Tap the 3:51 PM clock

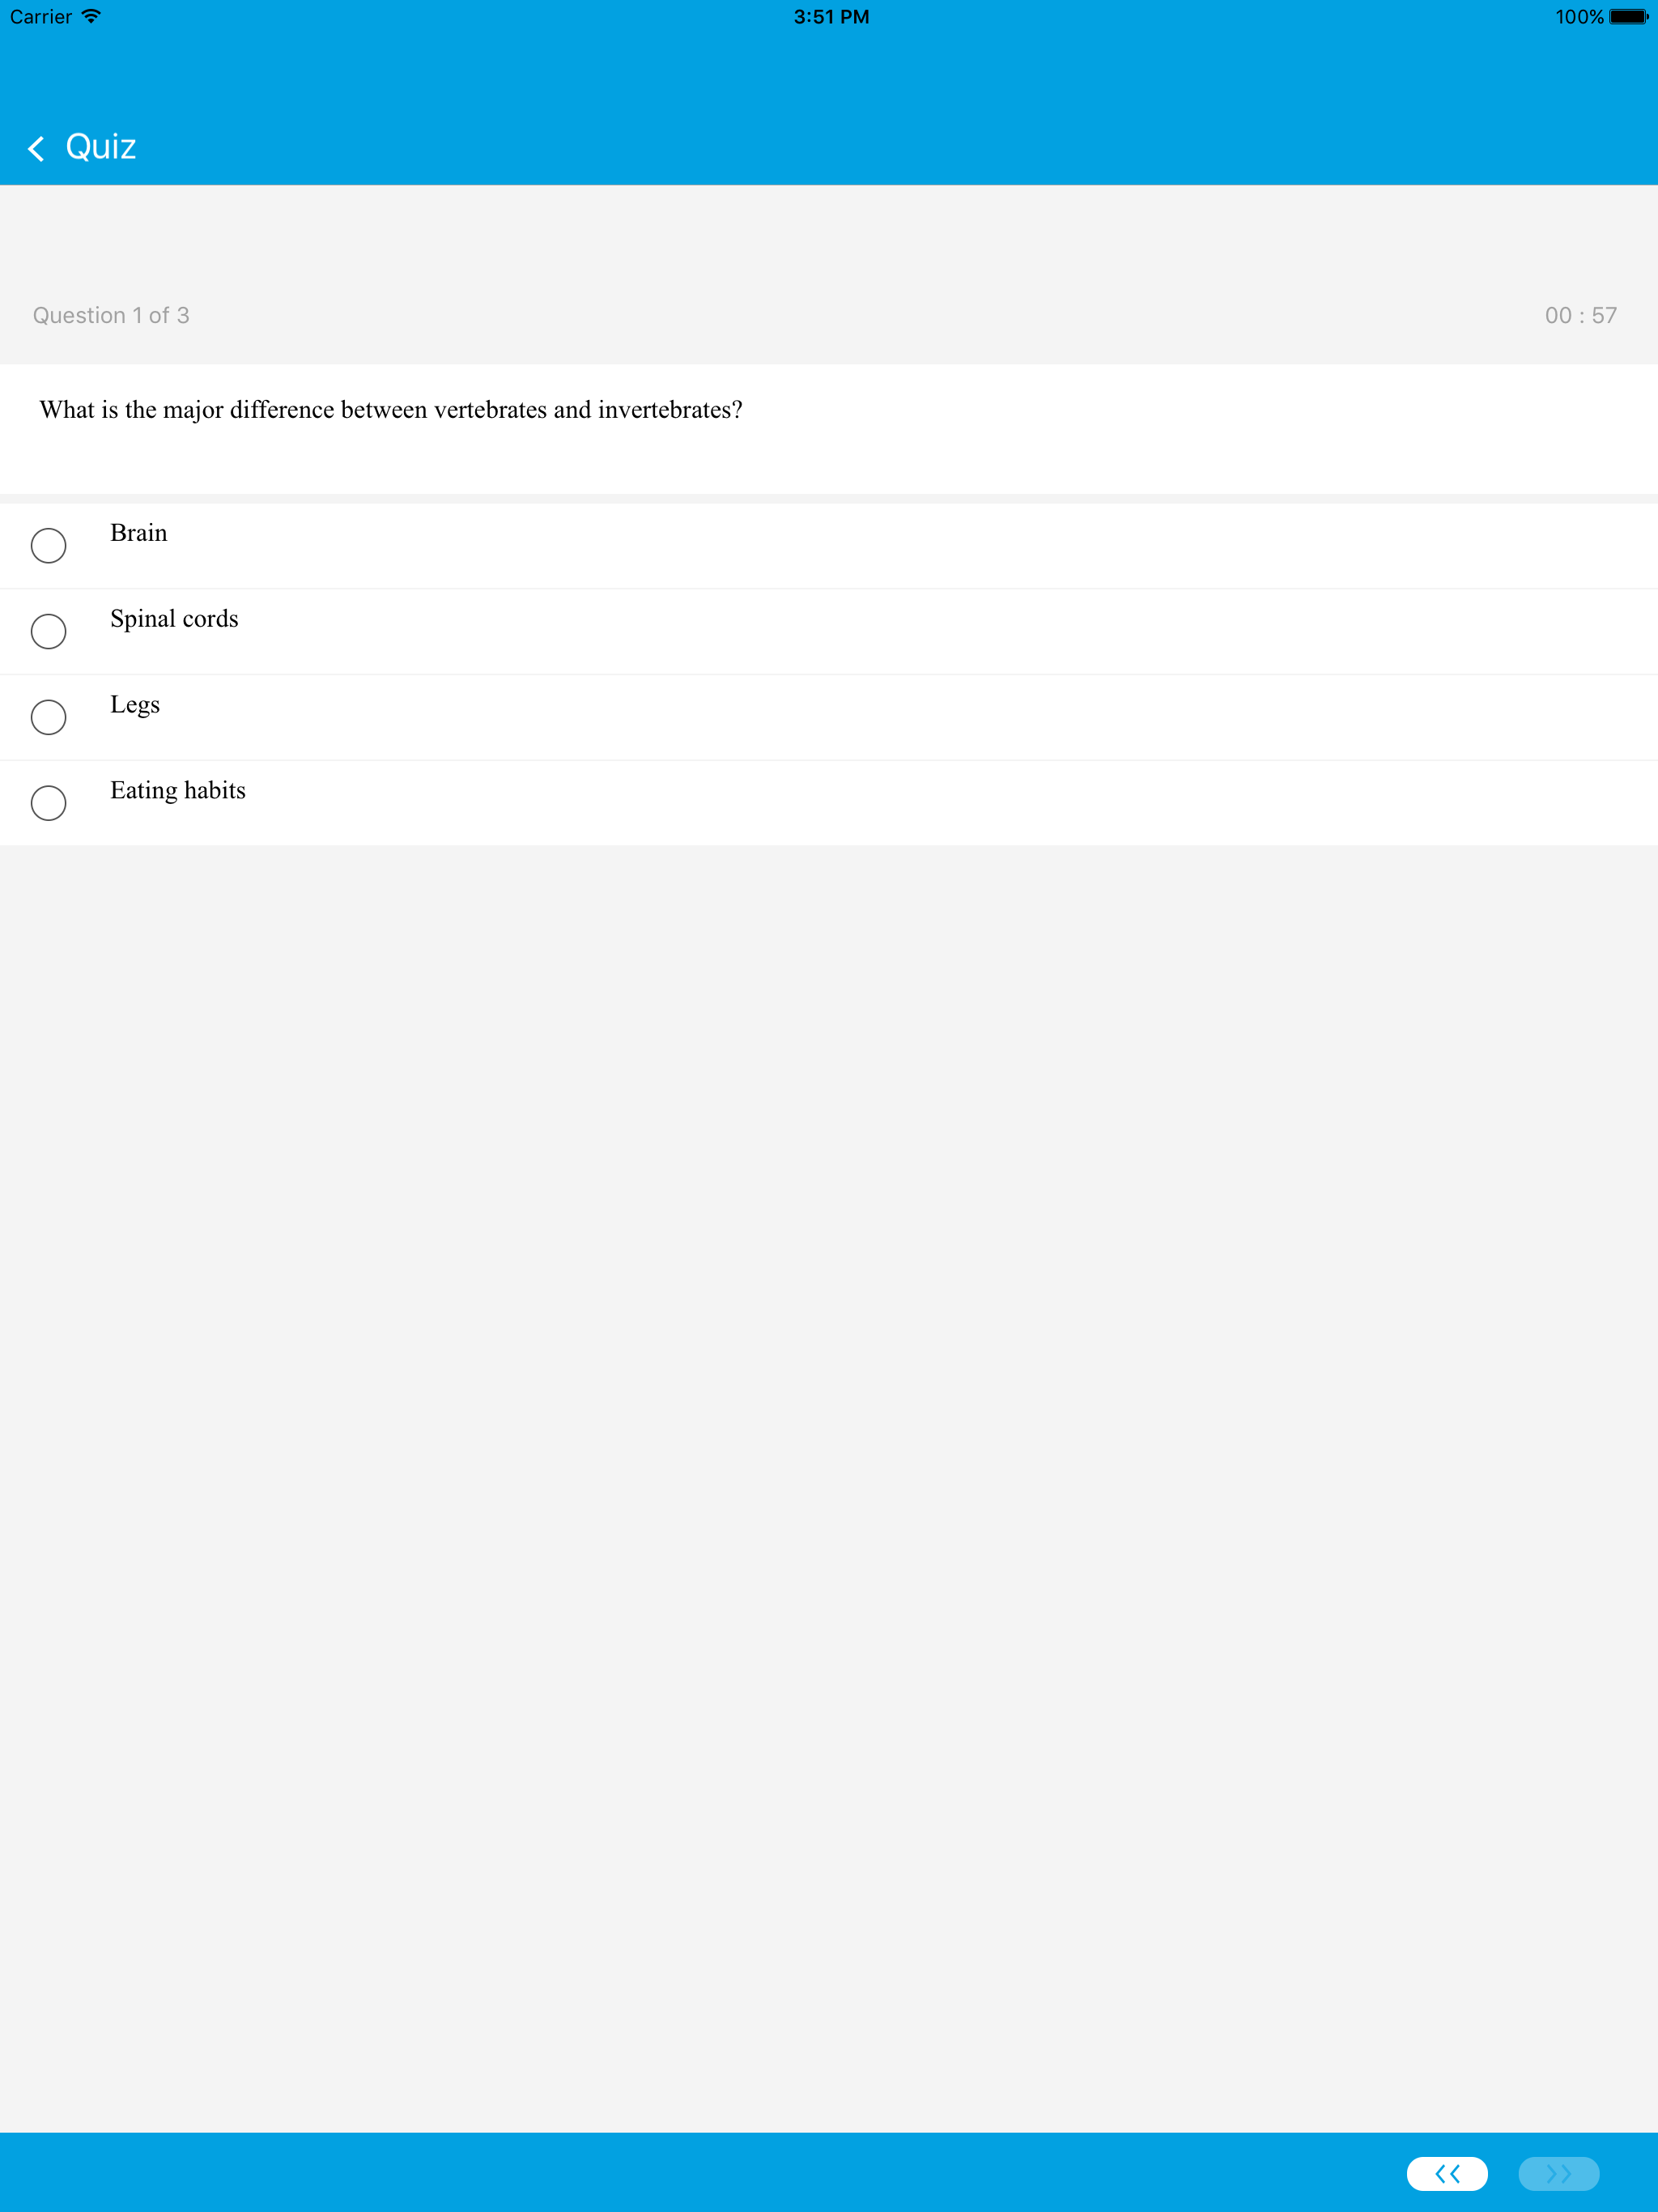point(831,17)
